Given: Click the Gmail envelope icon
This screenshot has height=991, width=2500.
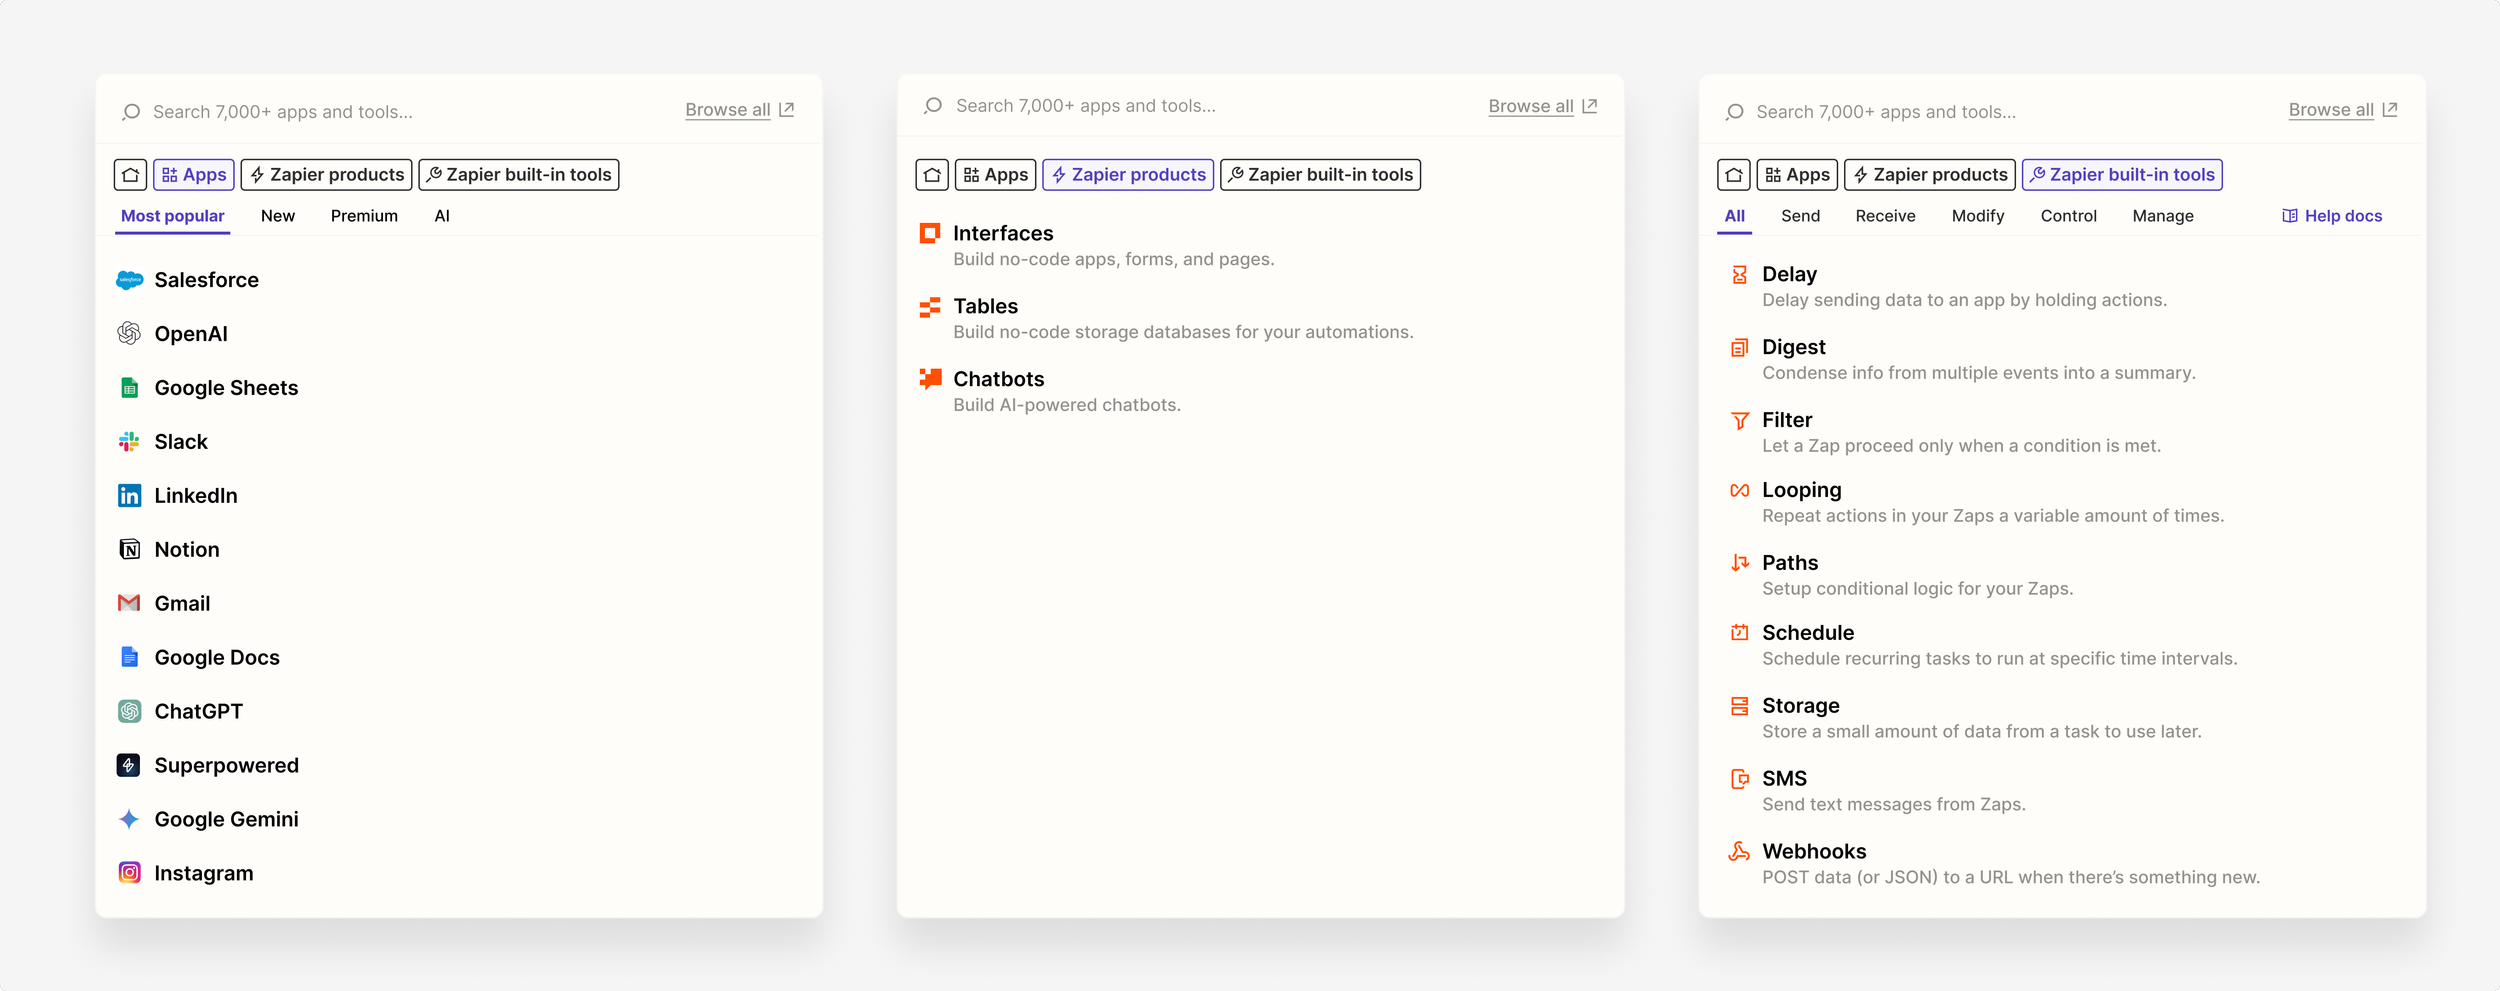Looking at the screenshot, I should tap(129, 603).
